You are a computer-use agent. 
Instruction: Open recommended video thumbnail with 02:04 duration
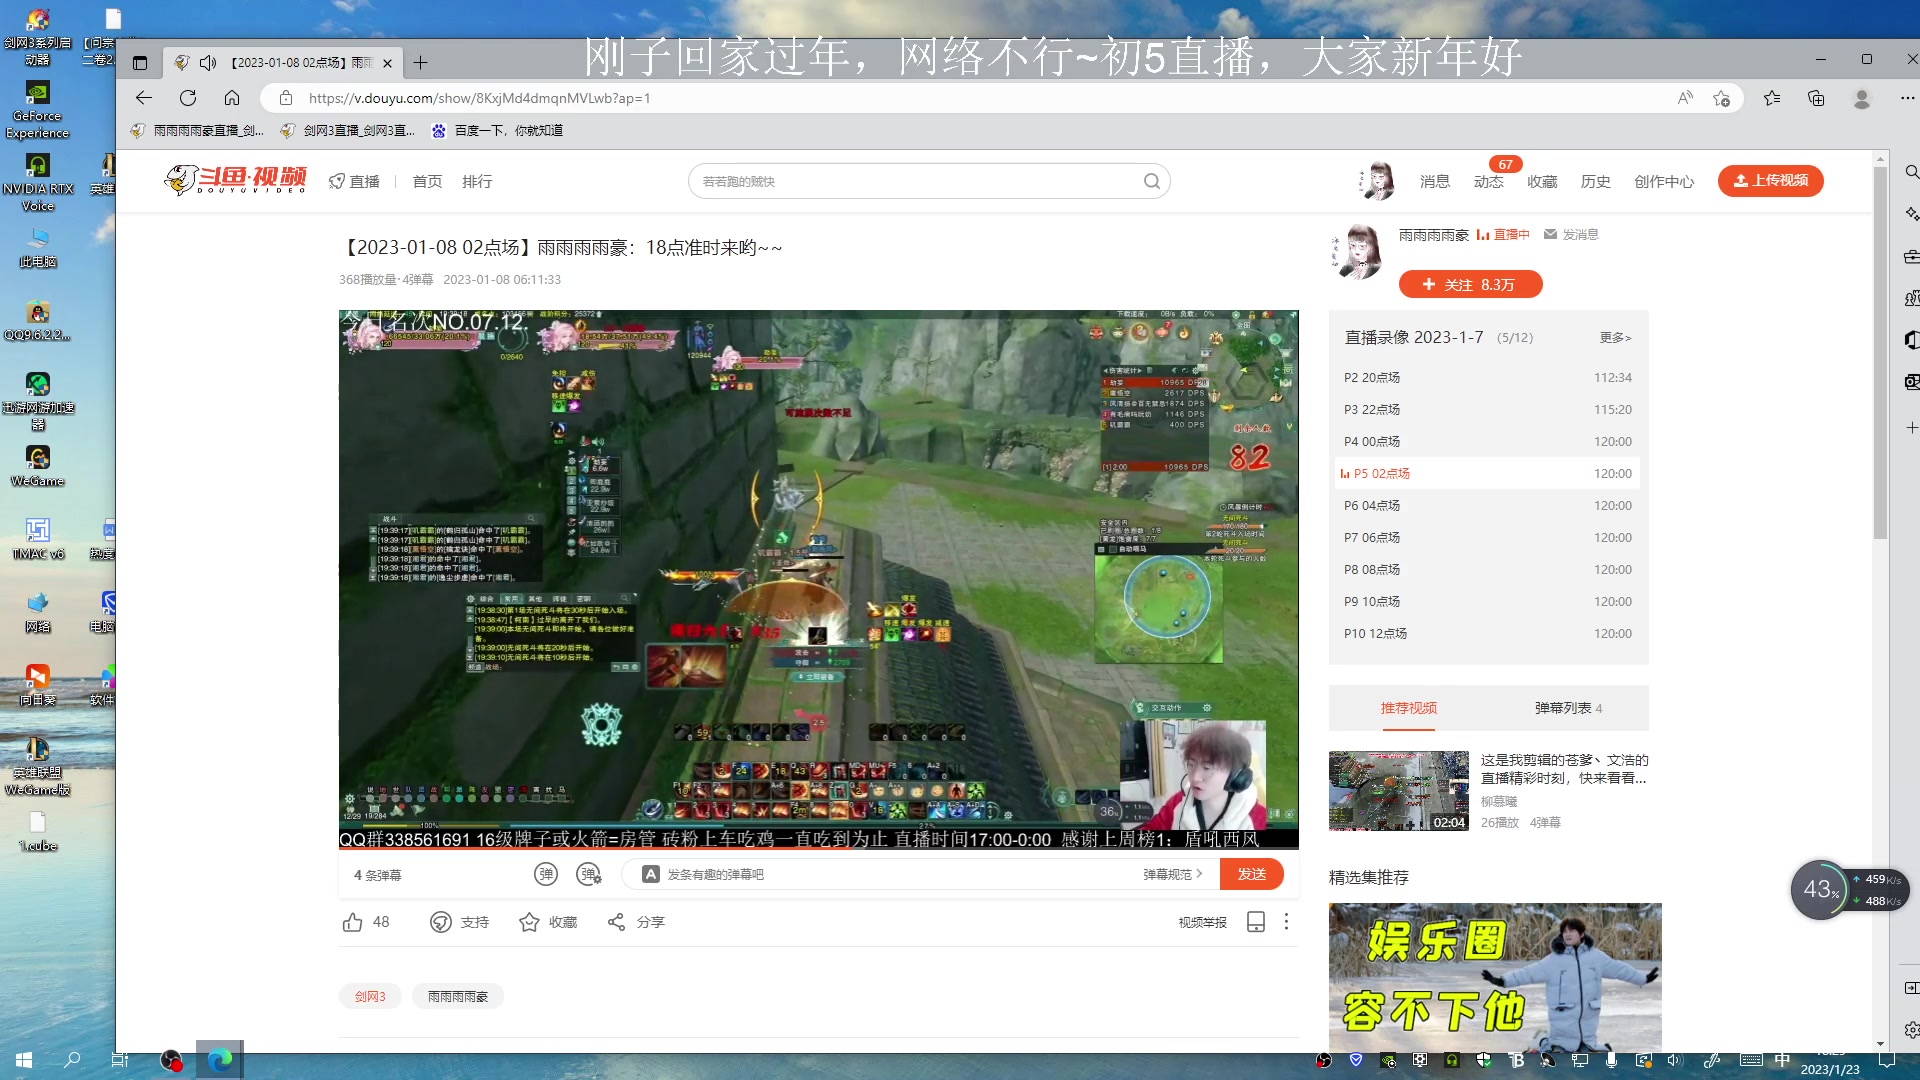1398,791
